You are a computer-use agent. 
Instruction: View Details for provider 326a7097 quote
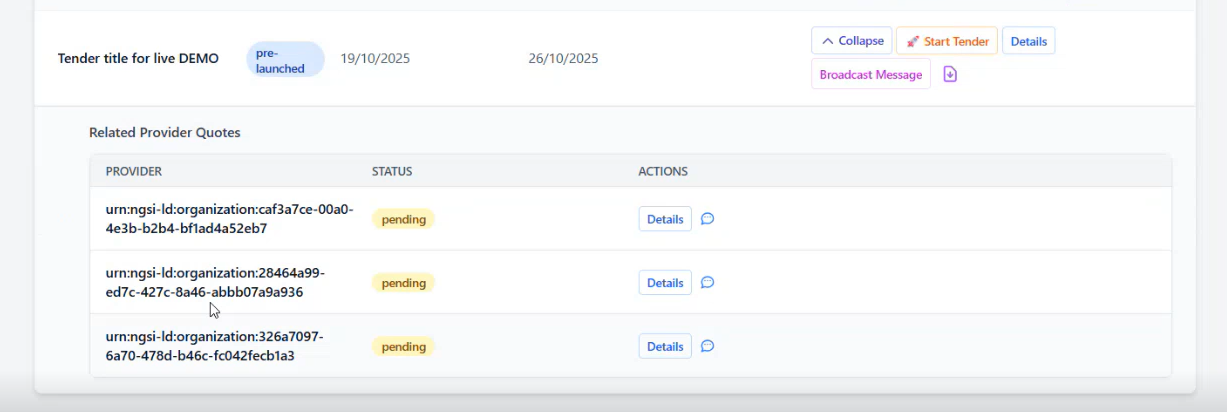pyautogui.click(x=665, y=347)
